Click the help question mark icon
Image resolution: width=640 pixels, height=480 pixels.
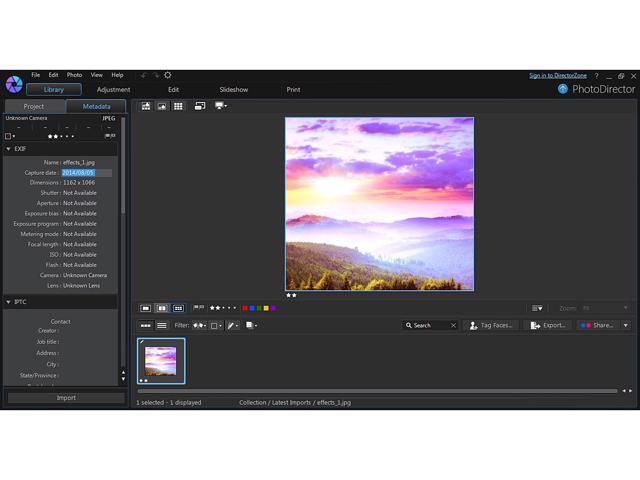[596, 76]
